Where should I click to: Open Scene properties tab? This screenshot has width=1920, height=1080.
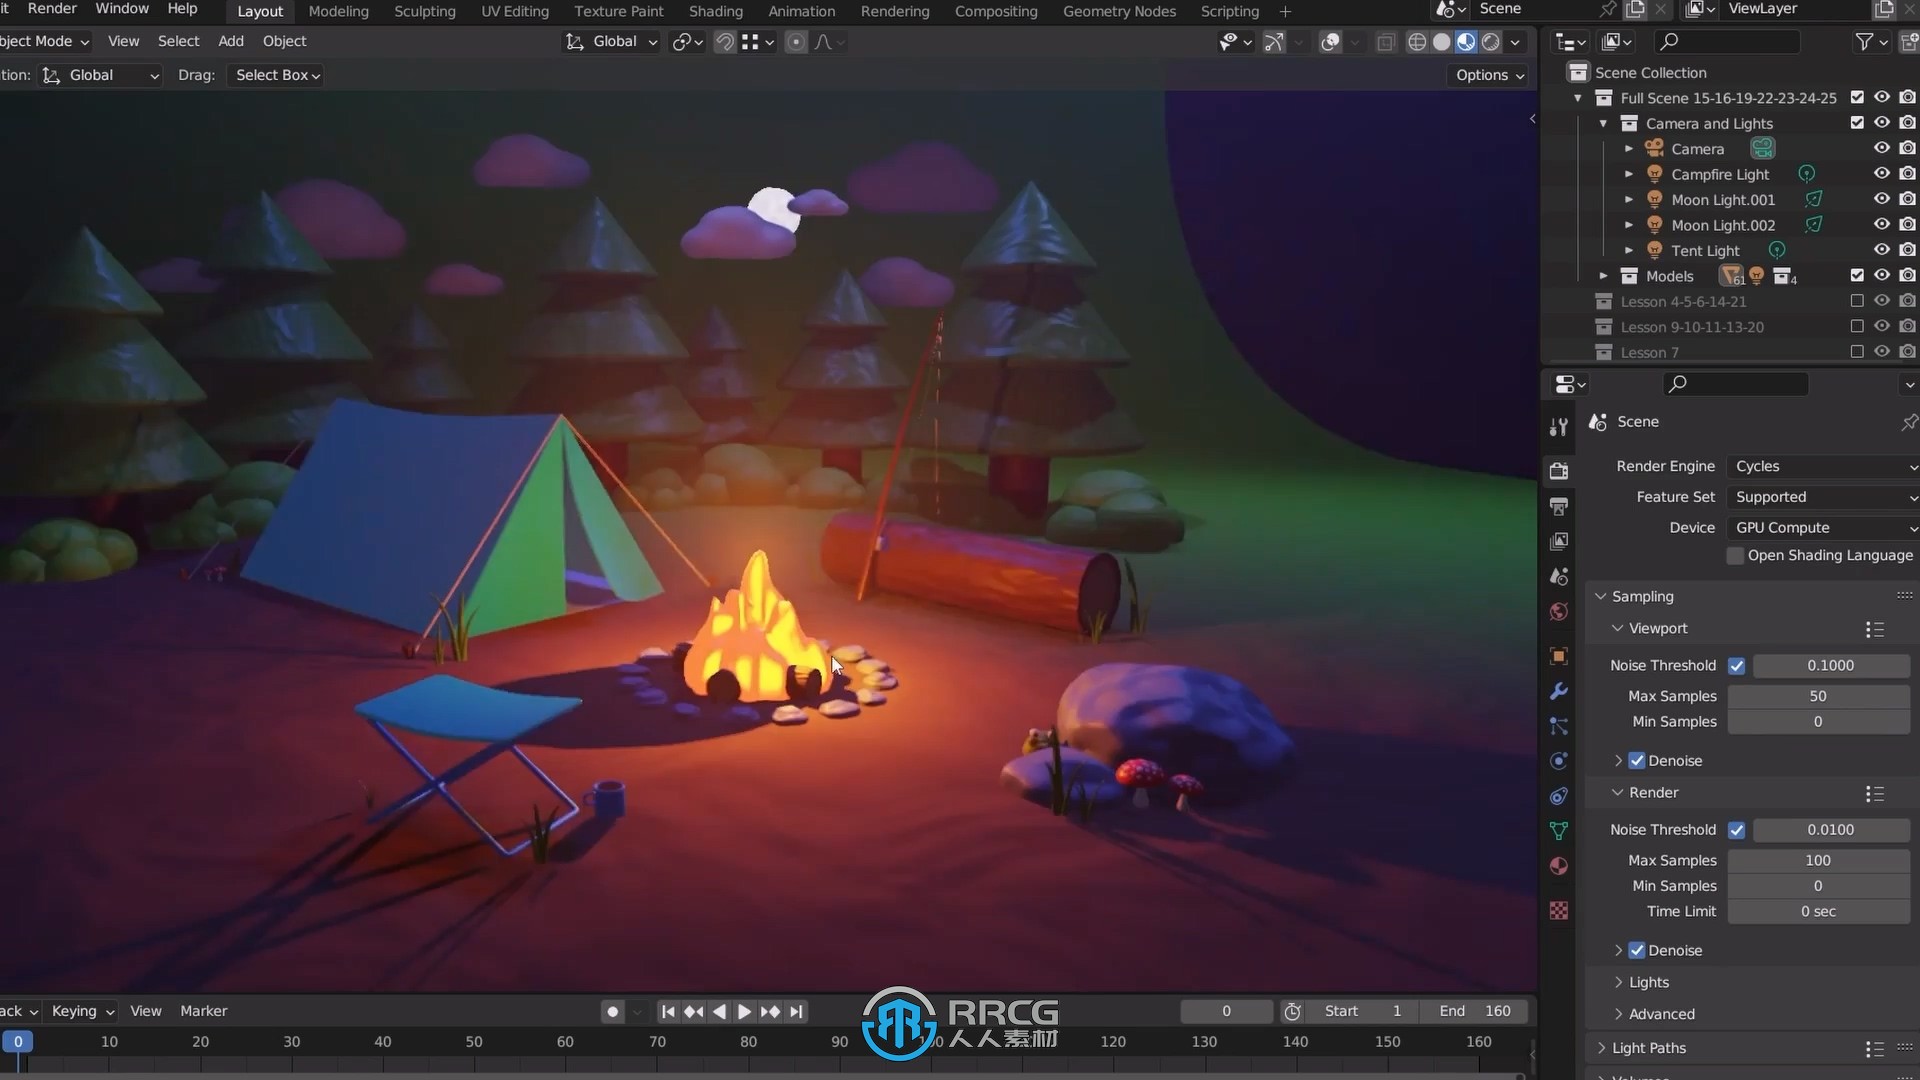[x=1558, y=576]
